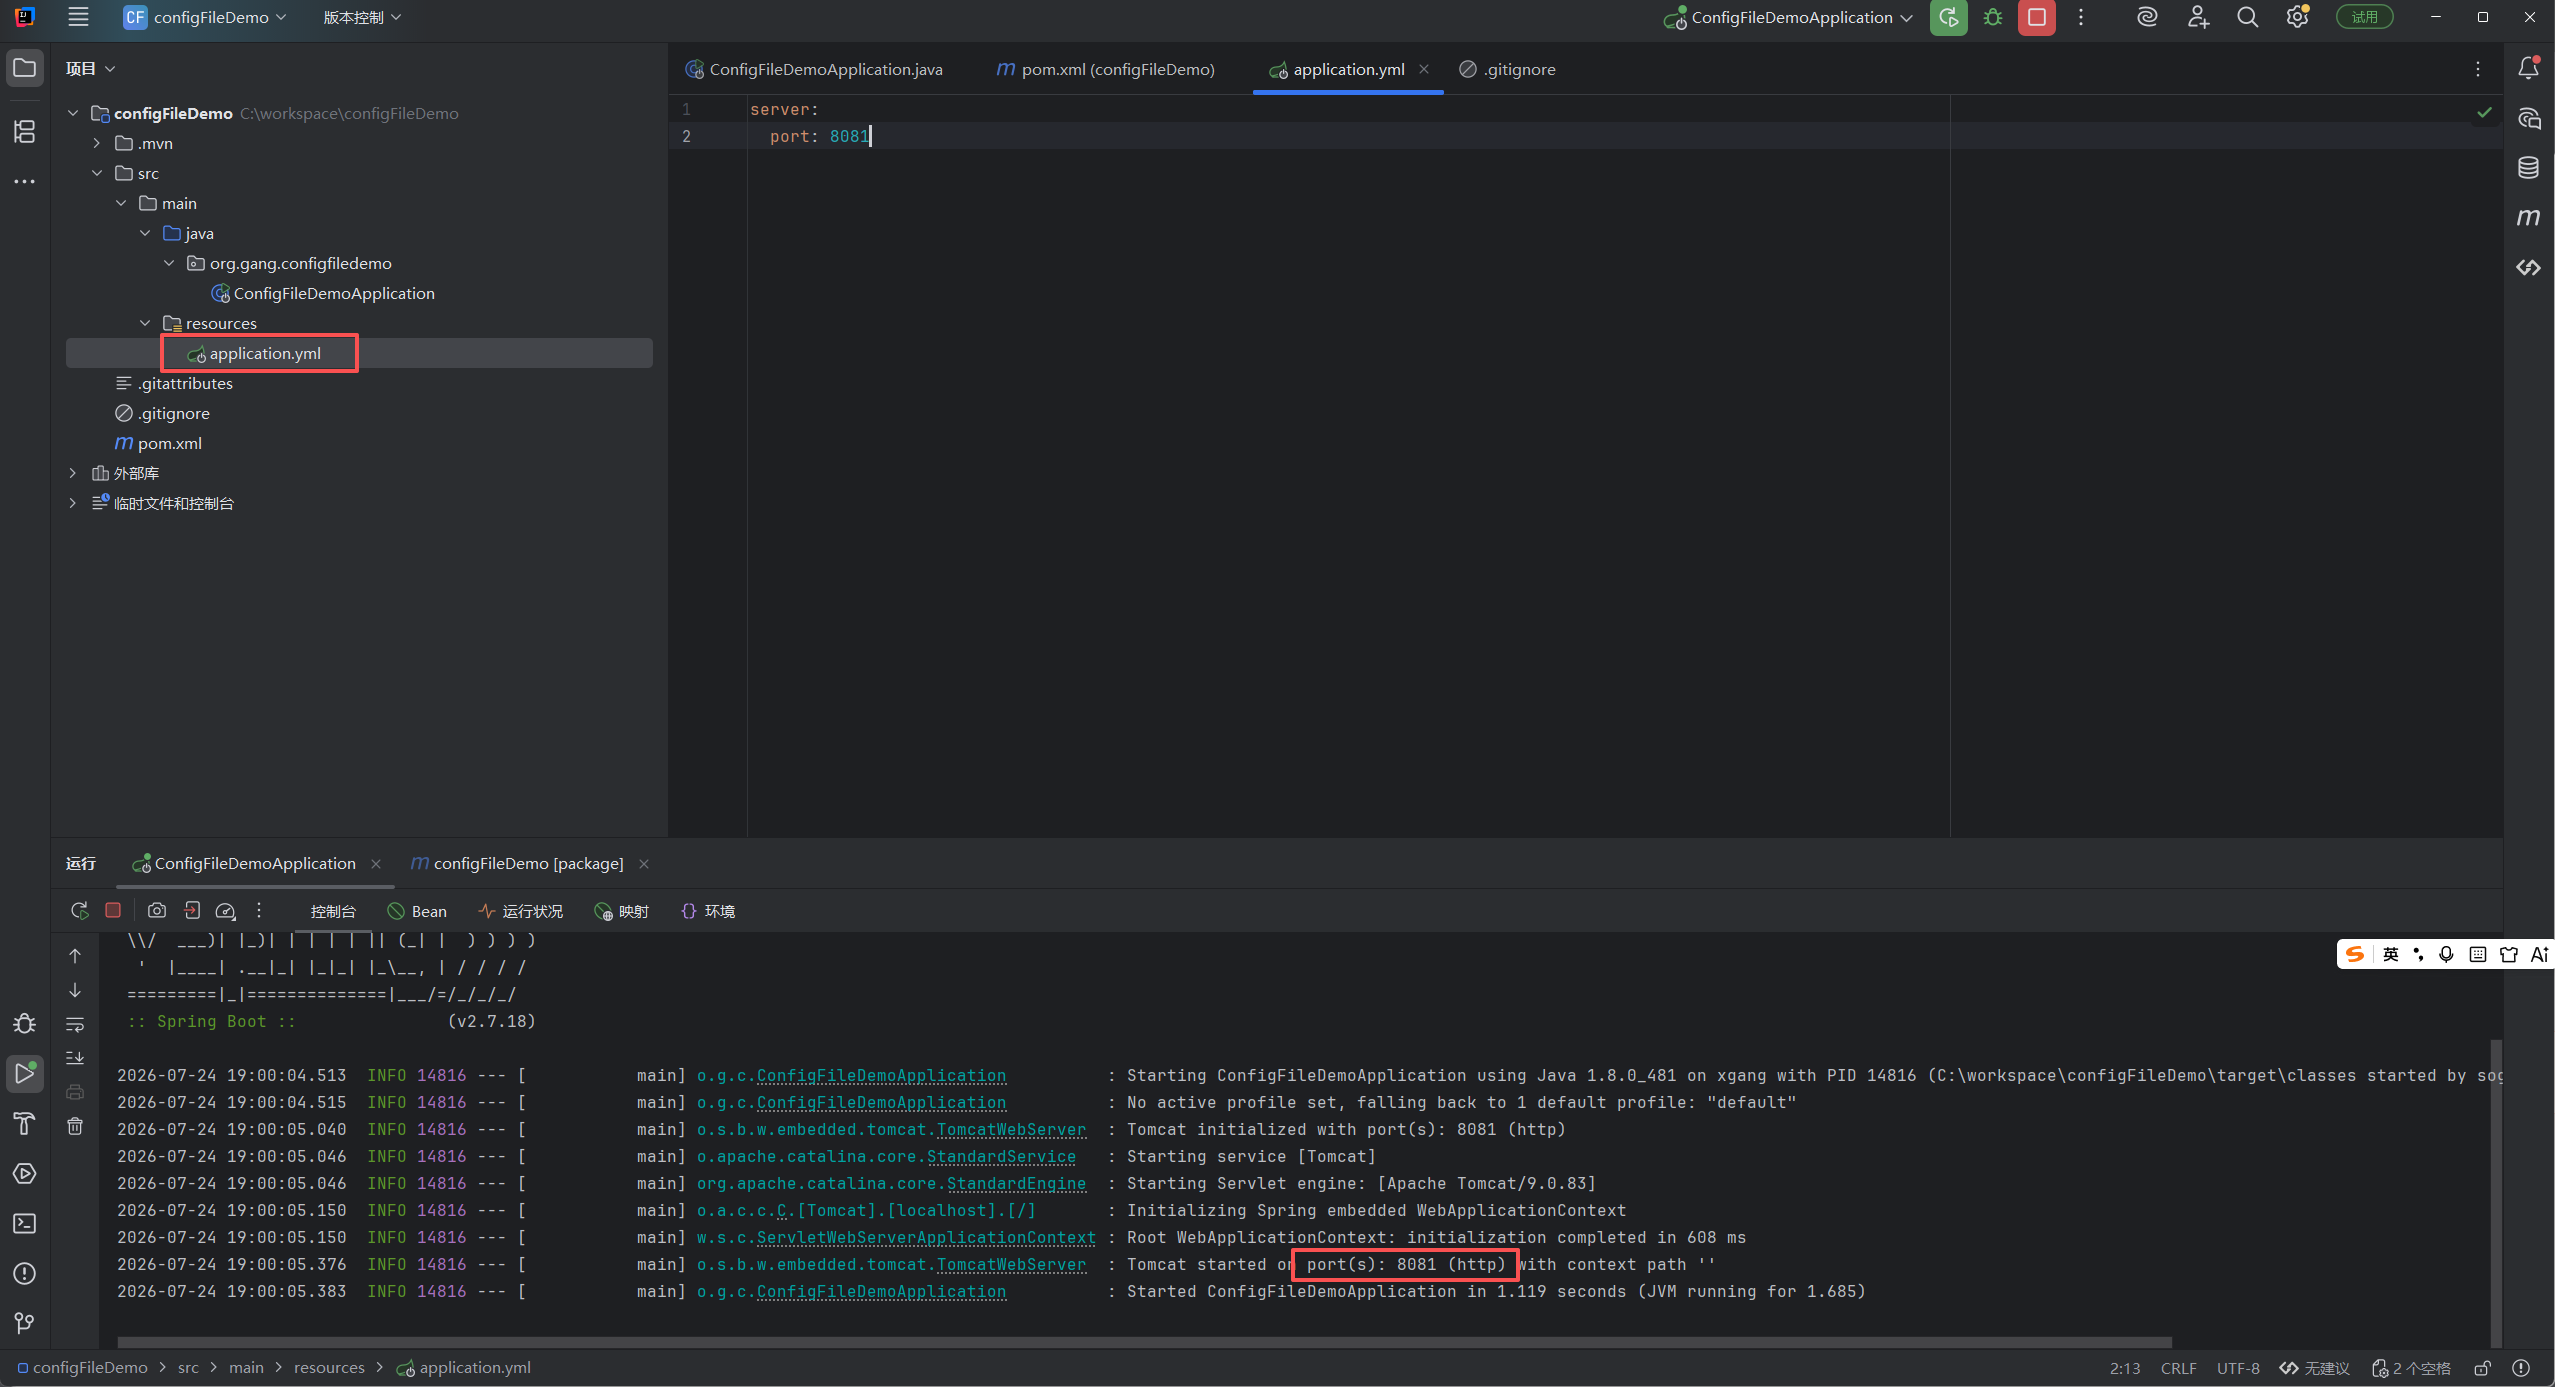Screen dimensions: 2555x1387
Task: Collapse the resources folder
Action: 145,323
